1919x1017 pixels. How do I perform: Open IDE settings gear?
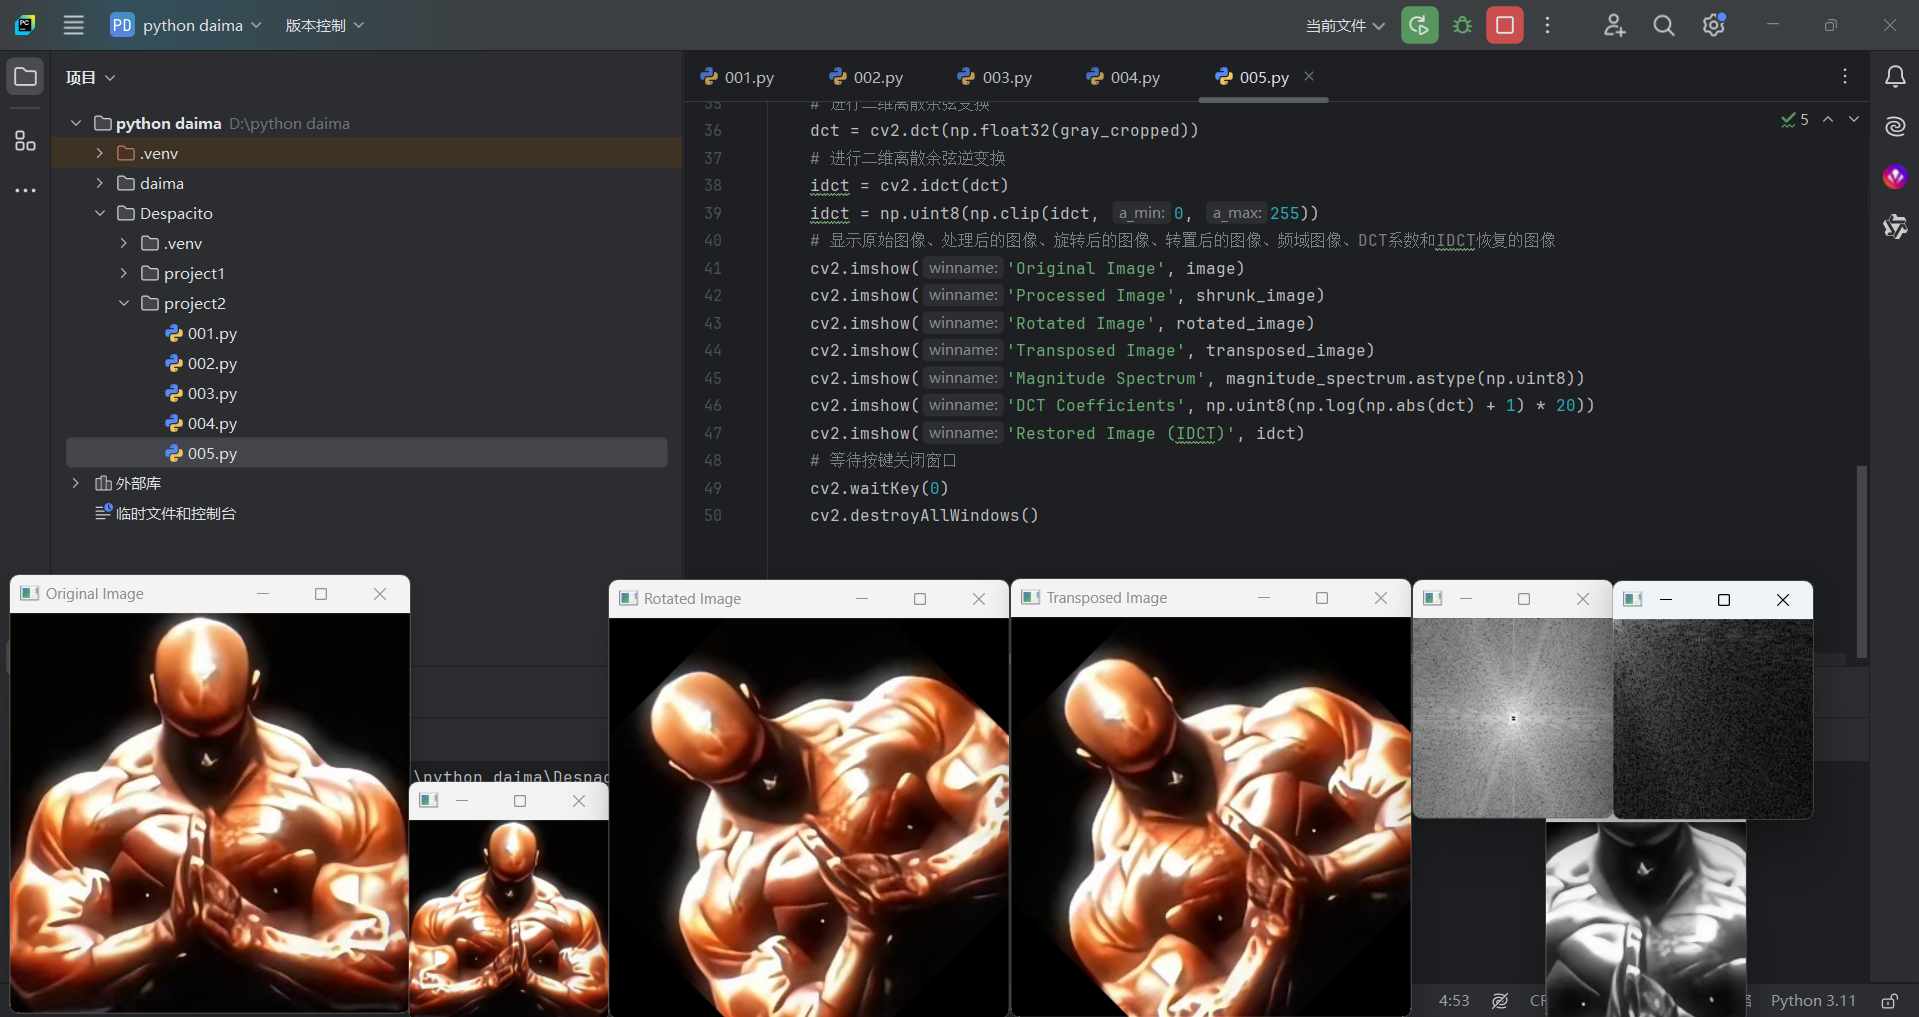(1714, 25)
